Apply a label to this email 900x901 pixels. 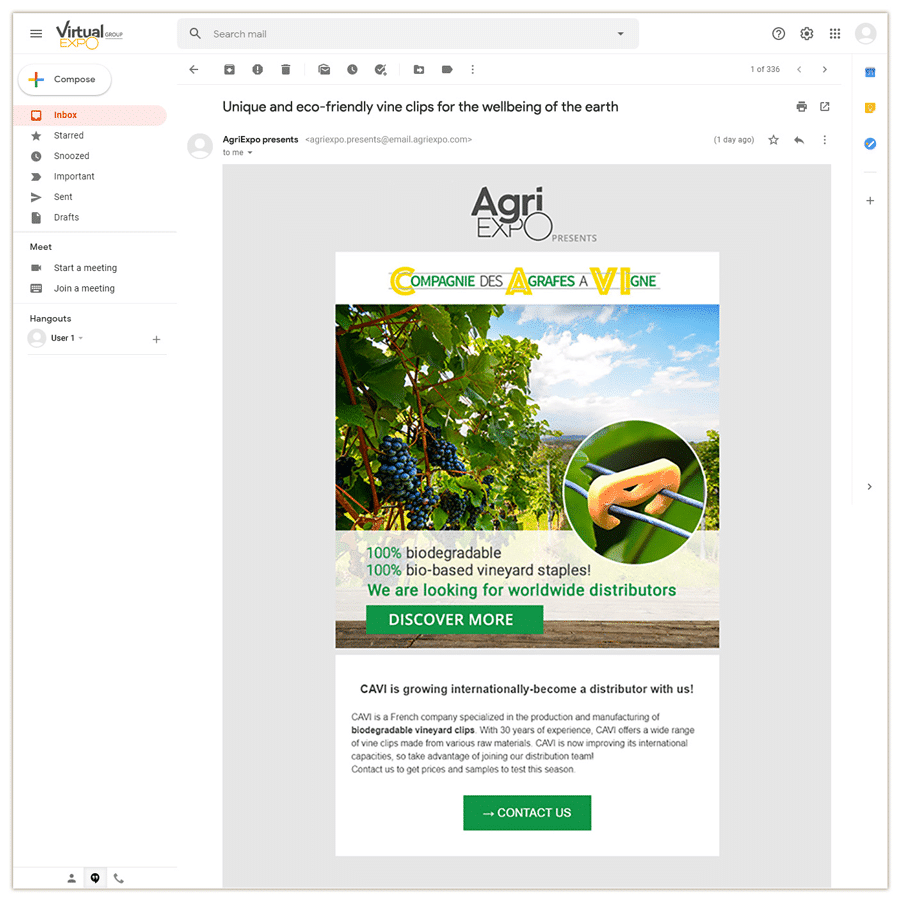pyautogui.click(x=447, y=70)
